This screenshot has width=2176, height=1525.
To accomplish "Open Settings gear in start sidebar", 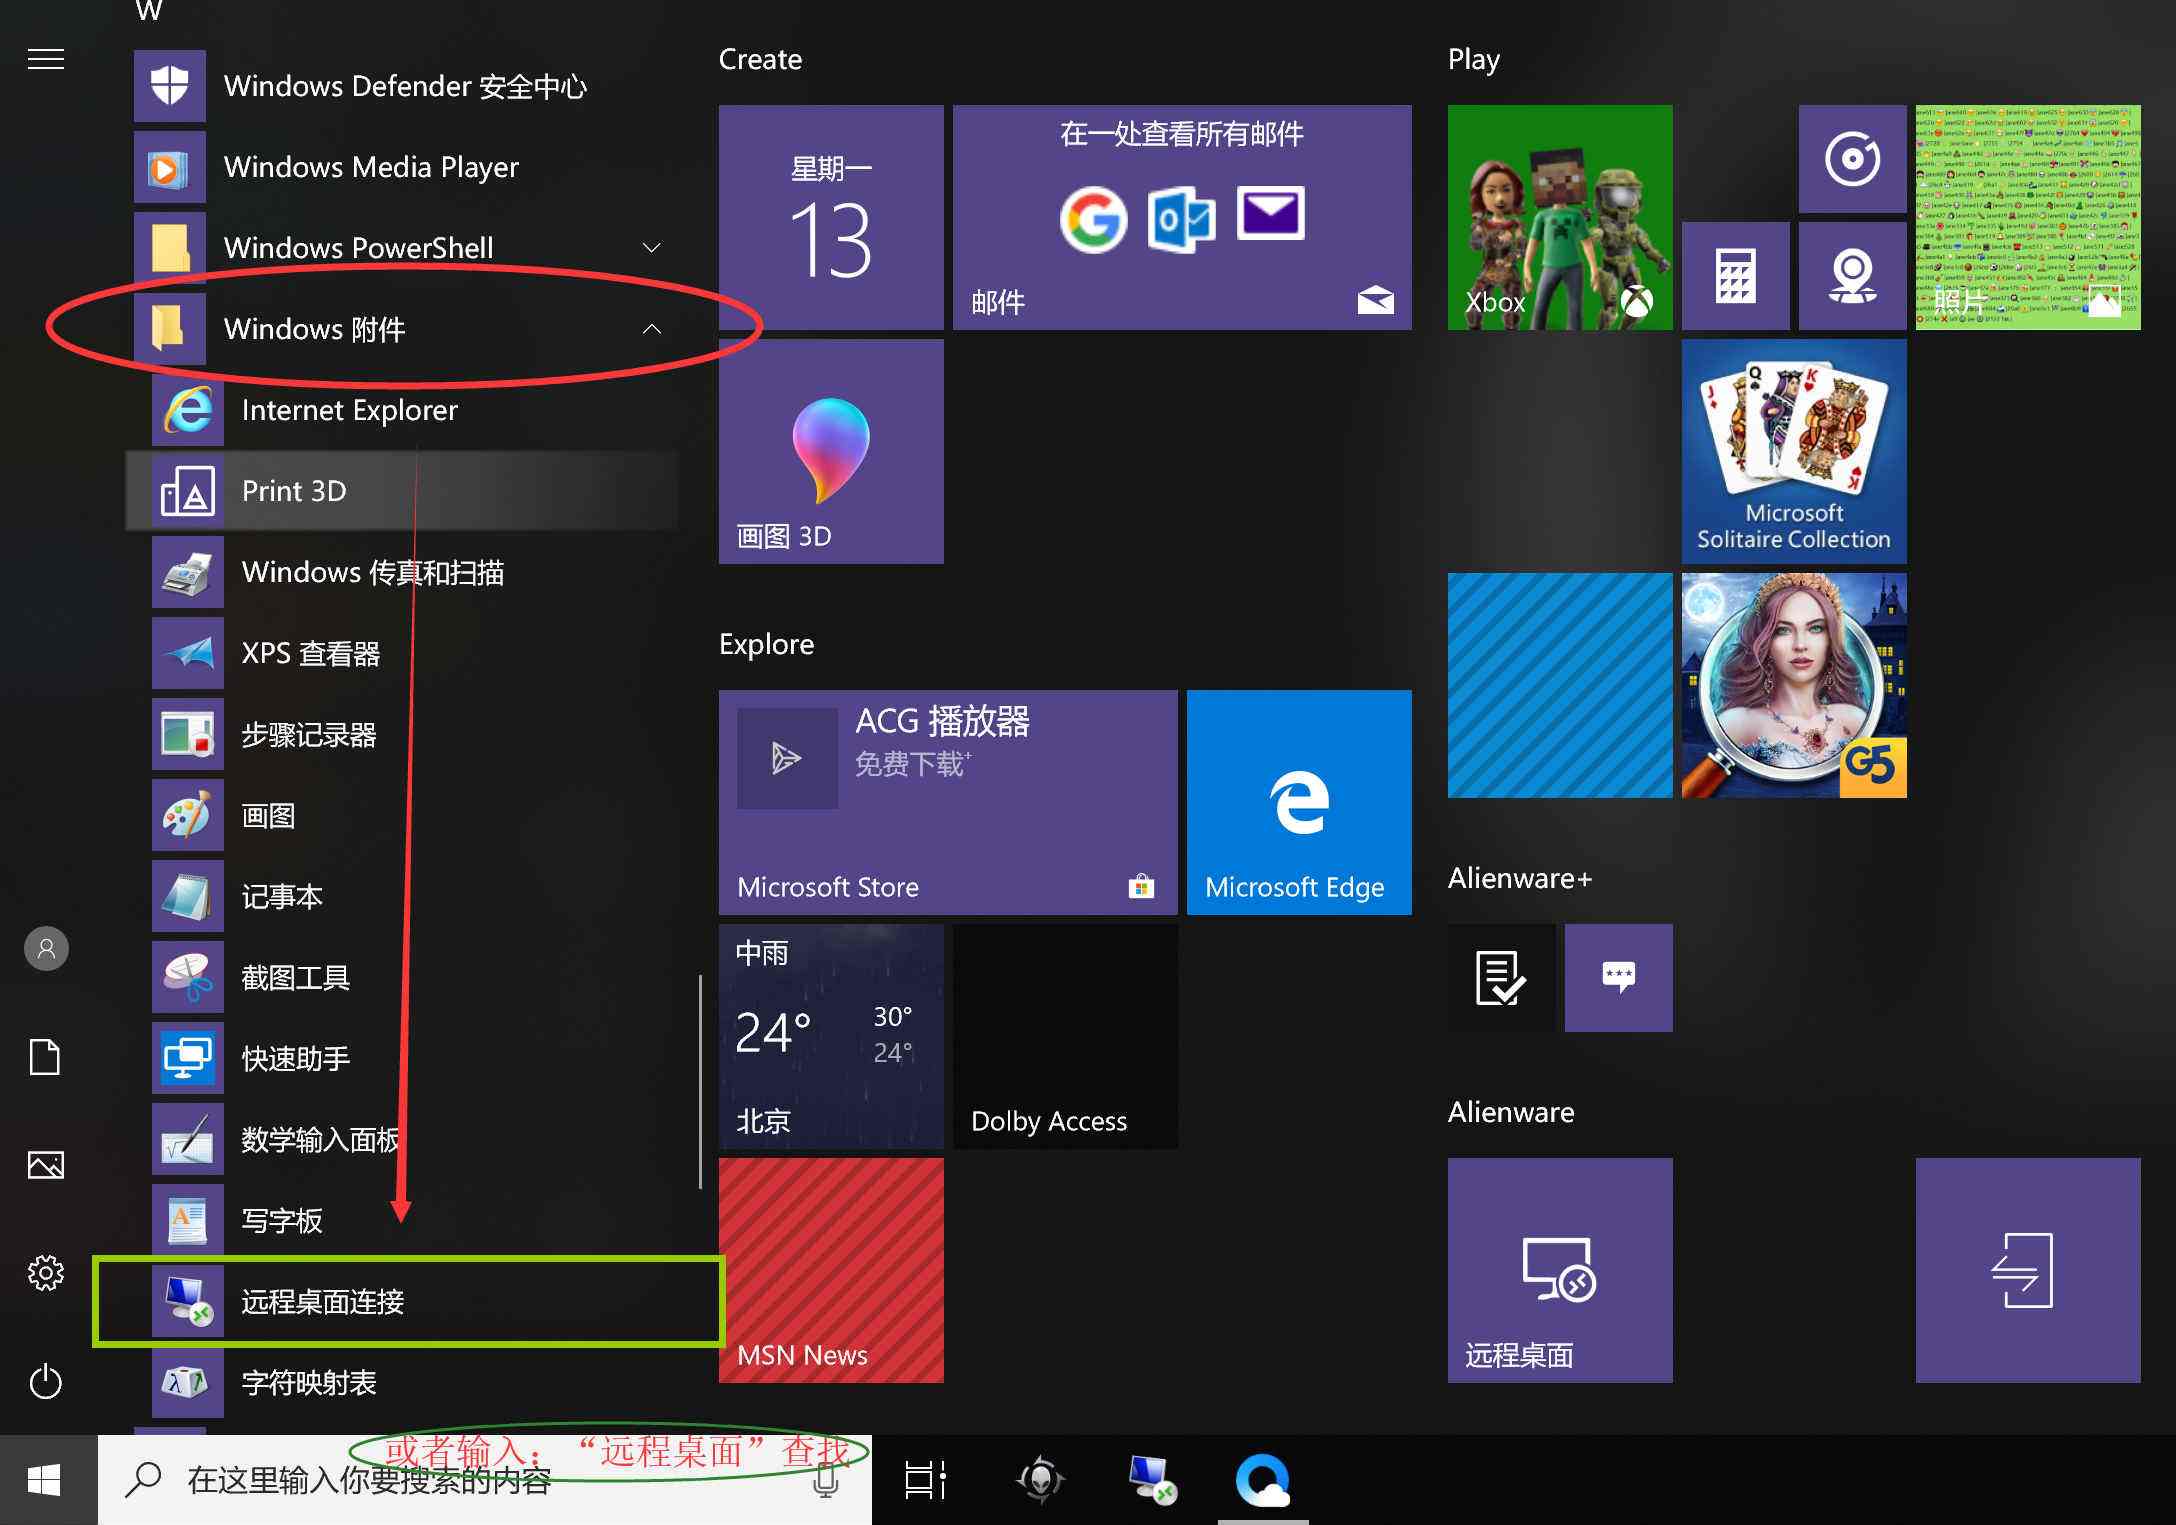I will pyautogui.click(x=46, y=1273).
